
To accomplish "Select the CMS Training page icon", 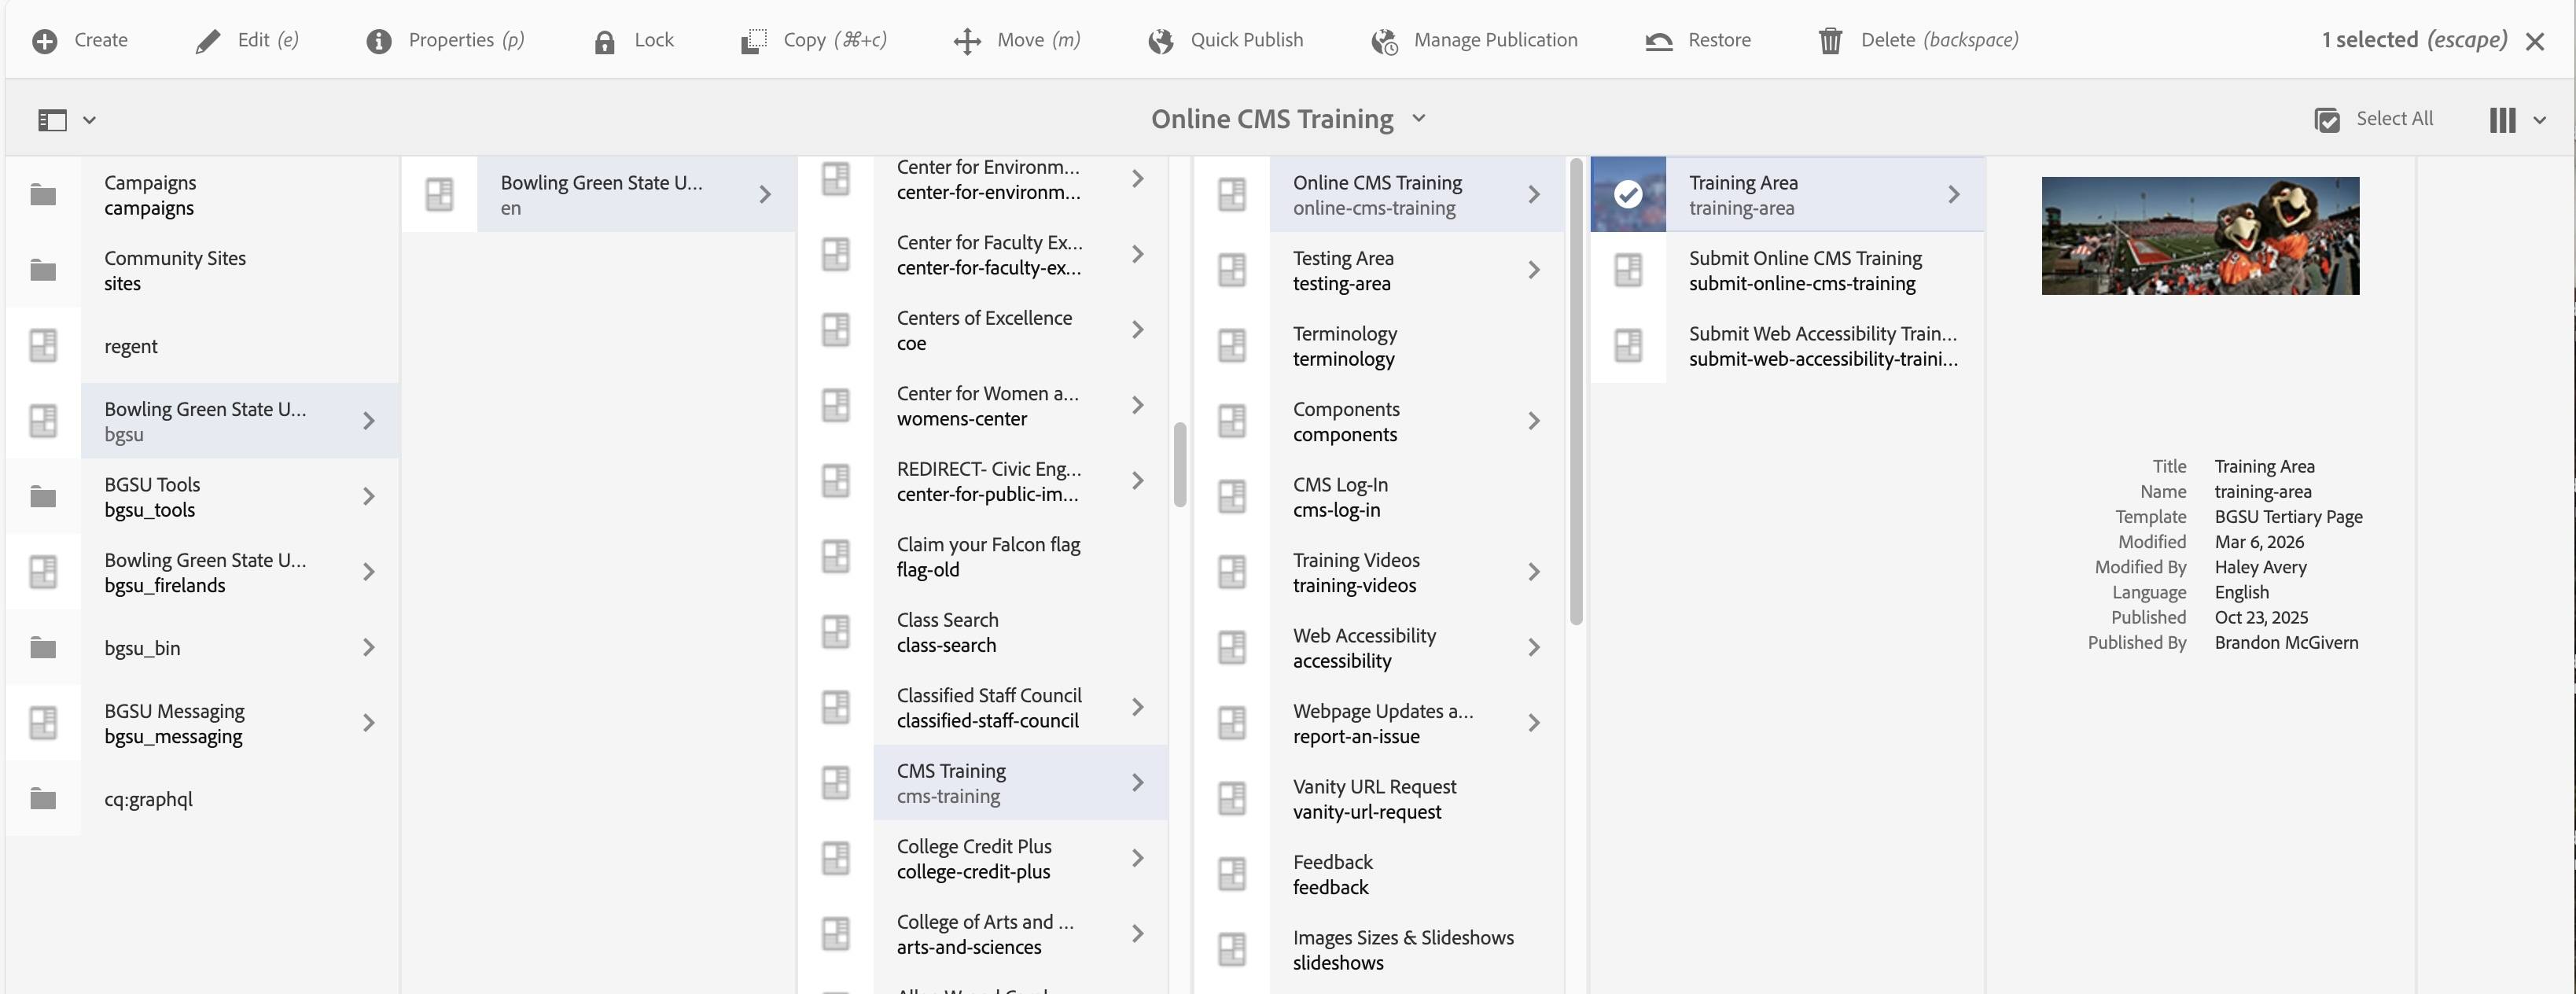I will [x=836, y=782].
